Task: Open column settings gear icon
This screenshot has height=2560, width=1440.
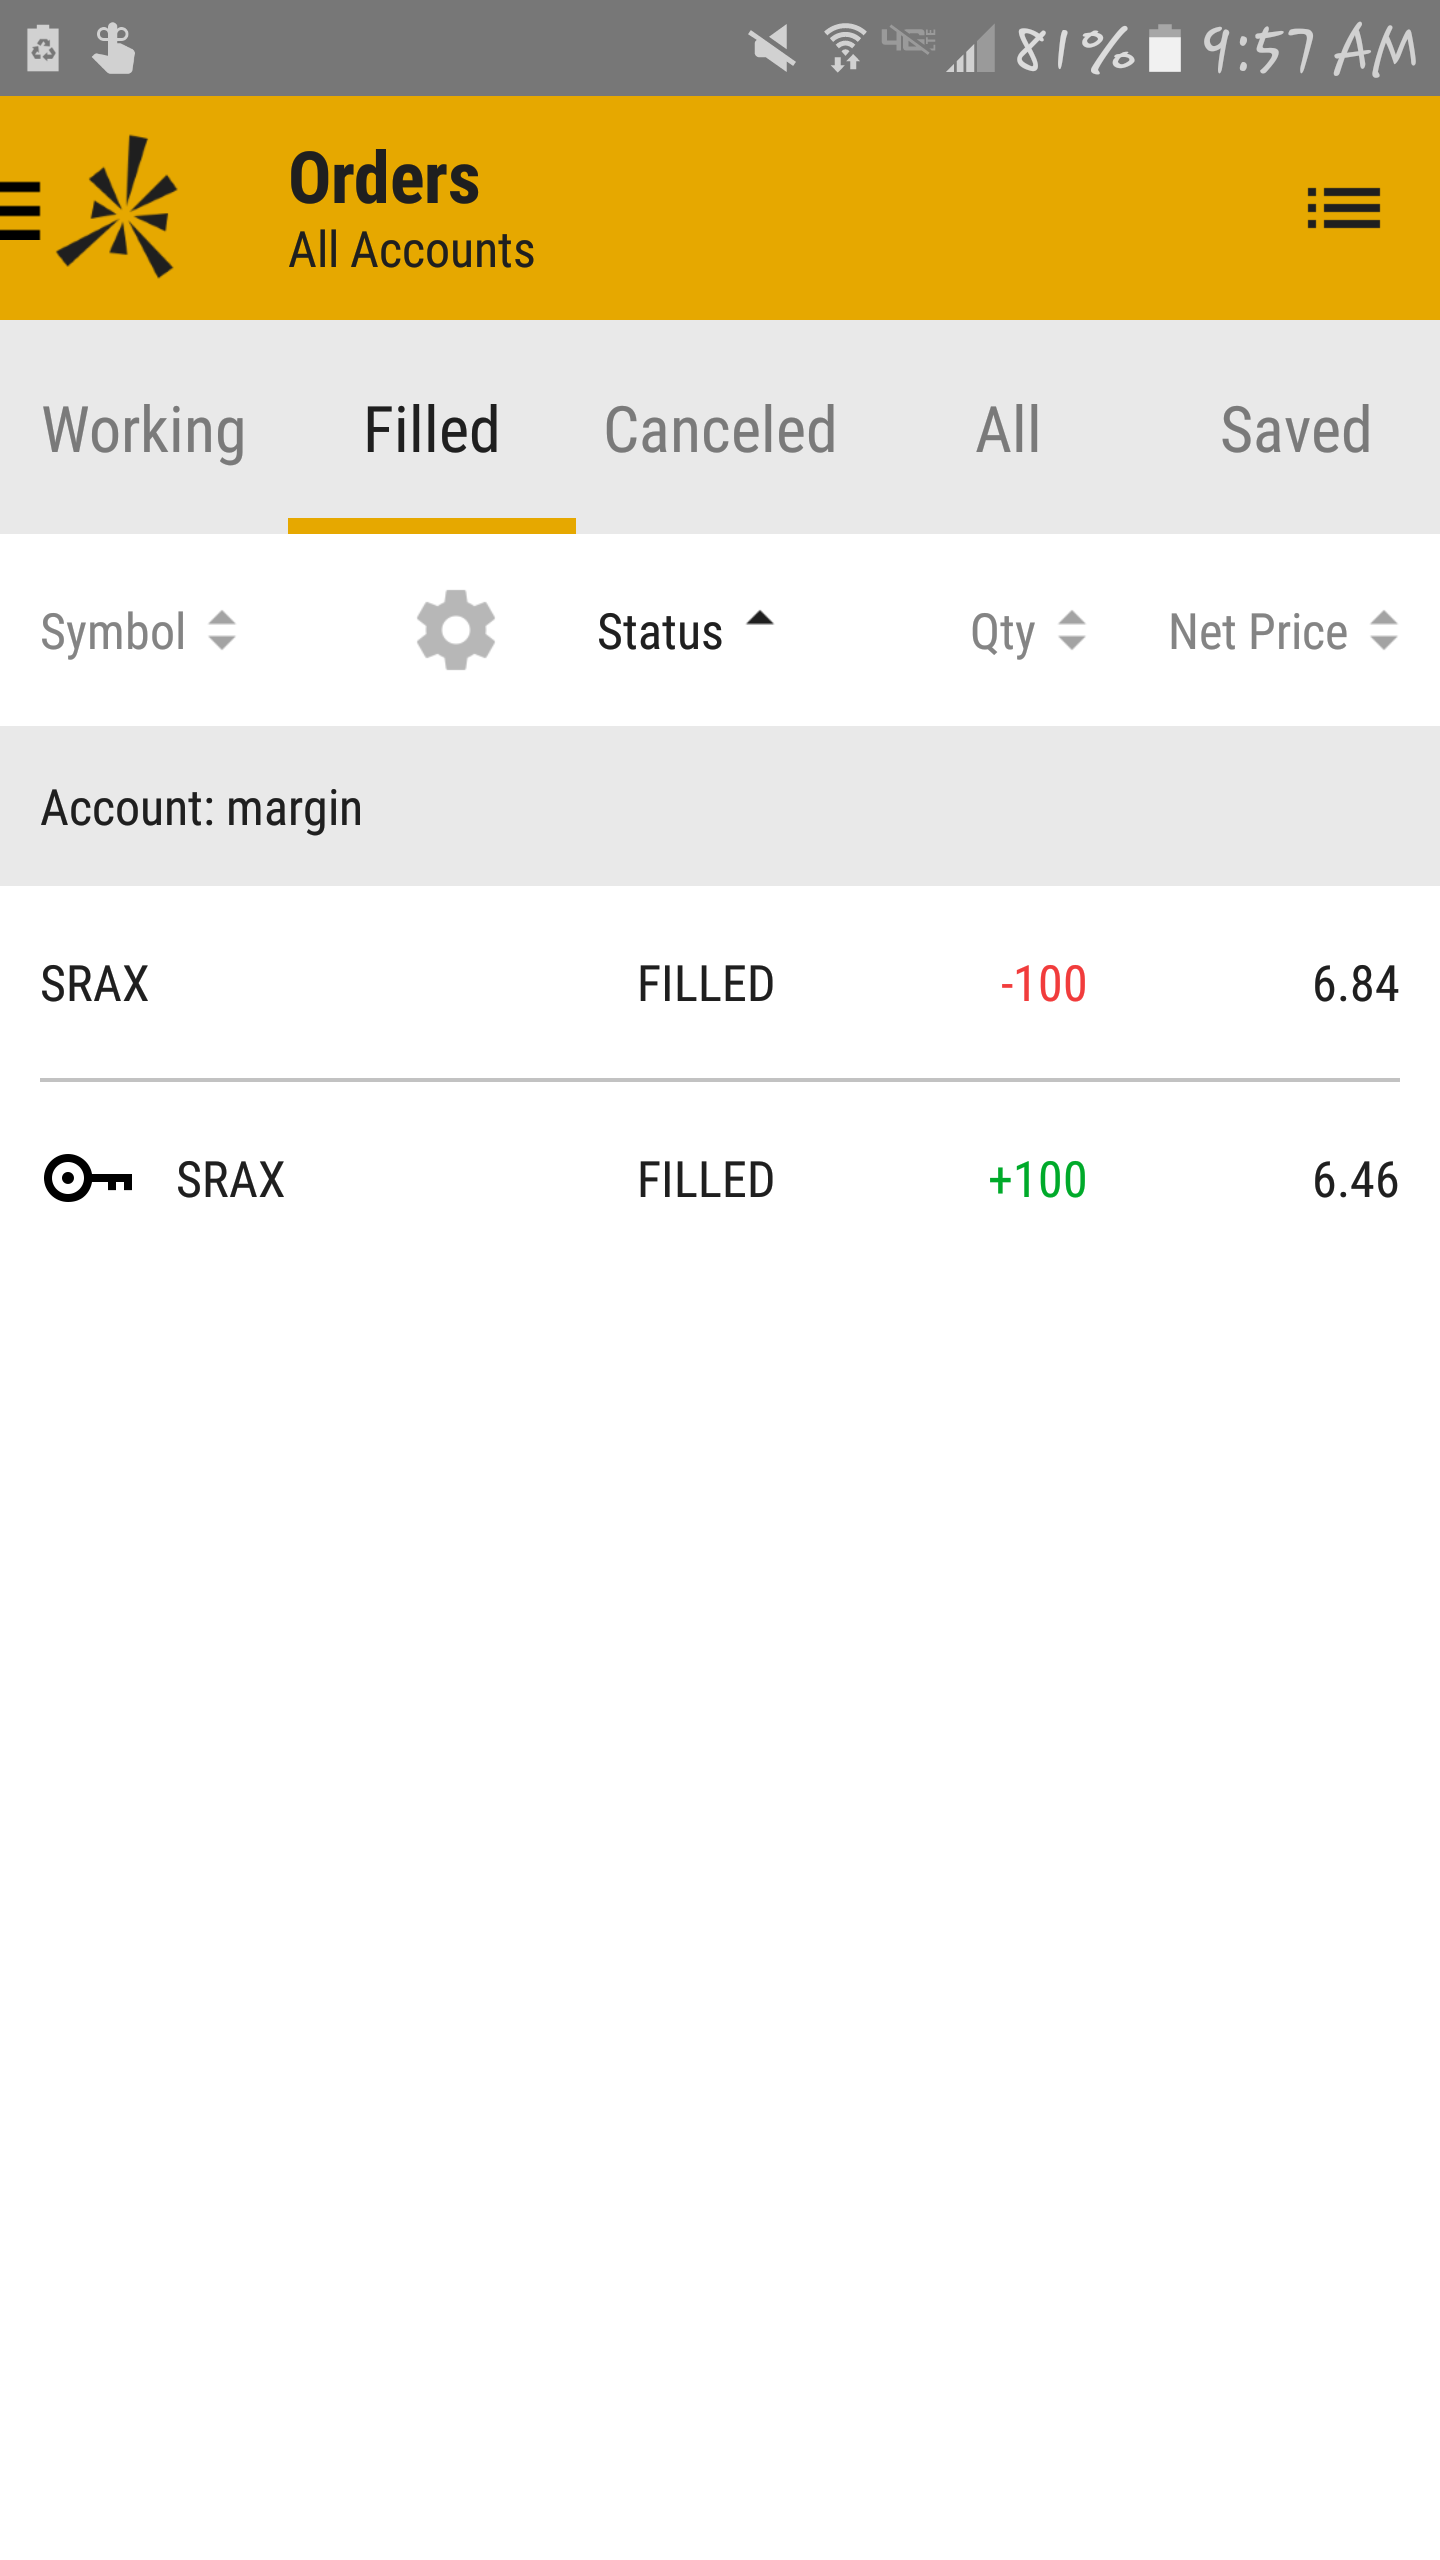Action: click(456, 630)
